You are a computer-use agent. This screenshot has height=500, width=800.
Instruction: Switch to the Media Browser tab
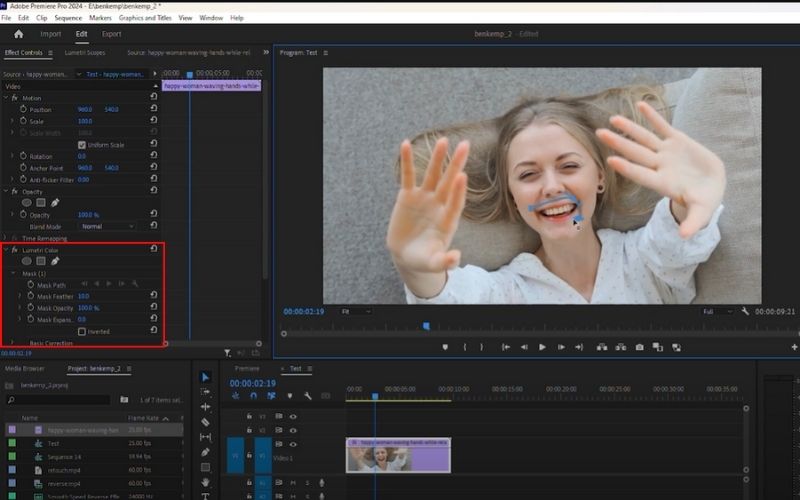[25, 368]
